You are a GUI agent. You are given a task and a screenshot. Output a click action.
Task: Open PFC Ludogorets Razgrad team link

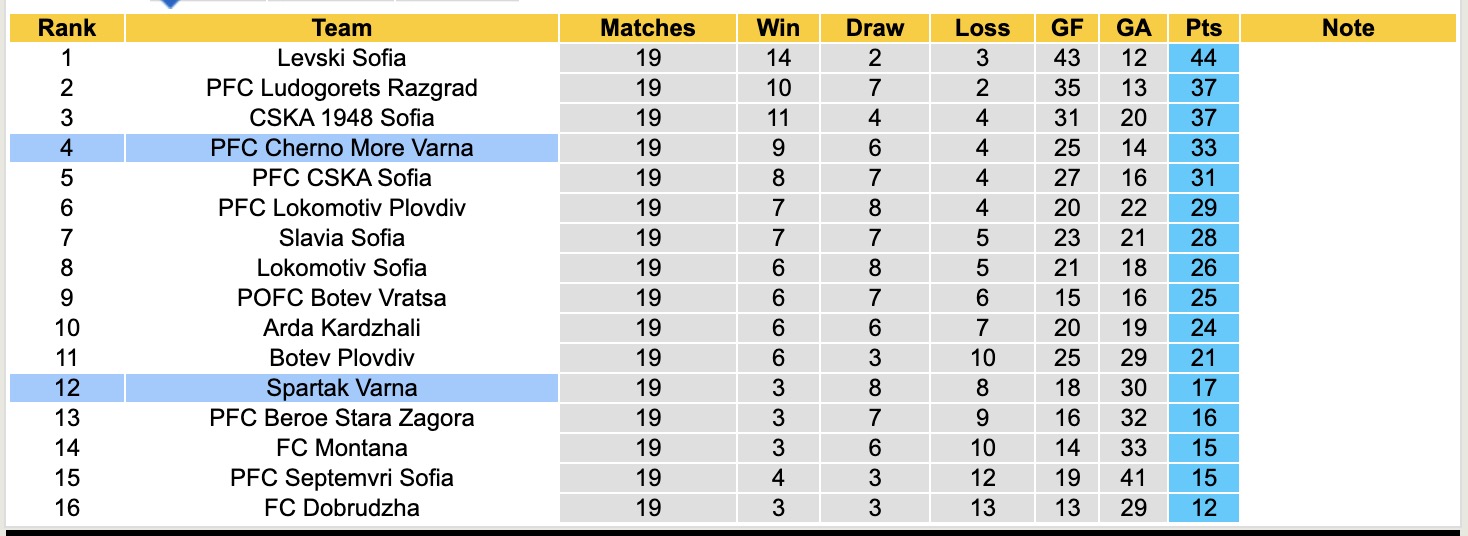342,88
